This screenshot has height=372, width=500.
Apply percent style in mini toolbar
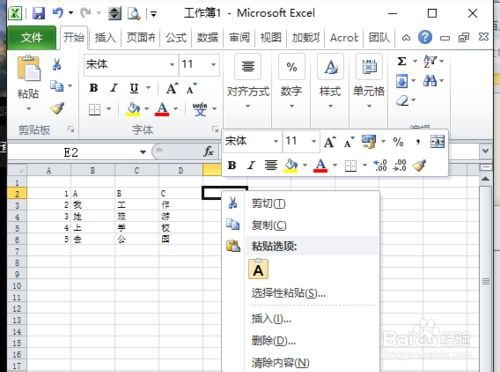click(x=398, y=142)
